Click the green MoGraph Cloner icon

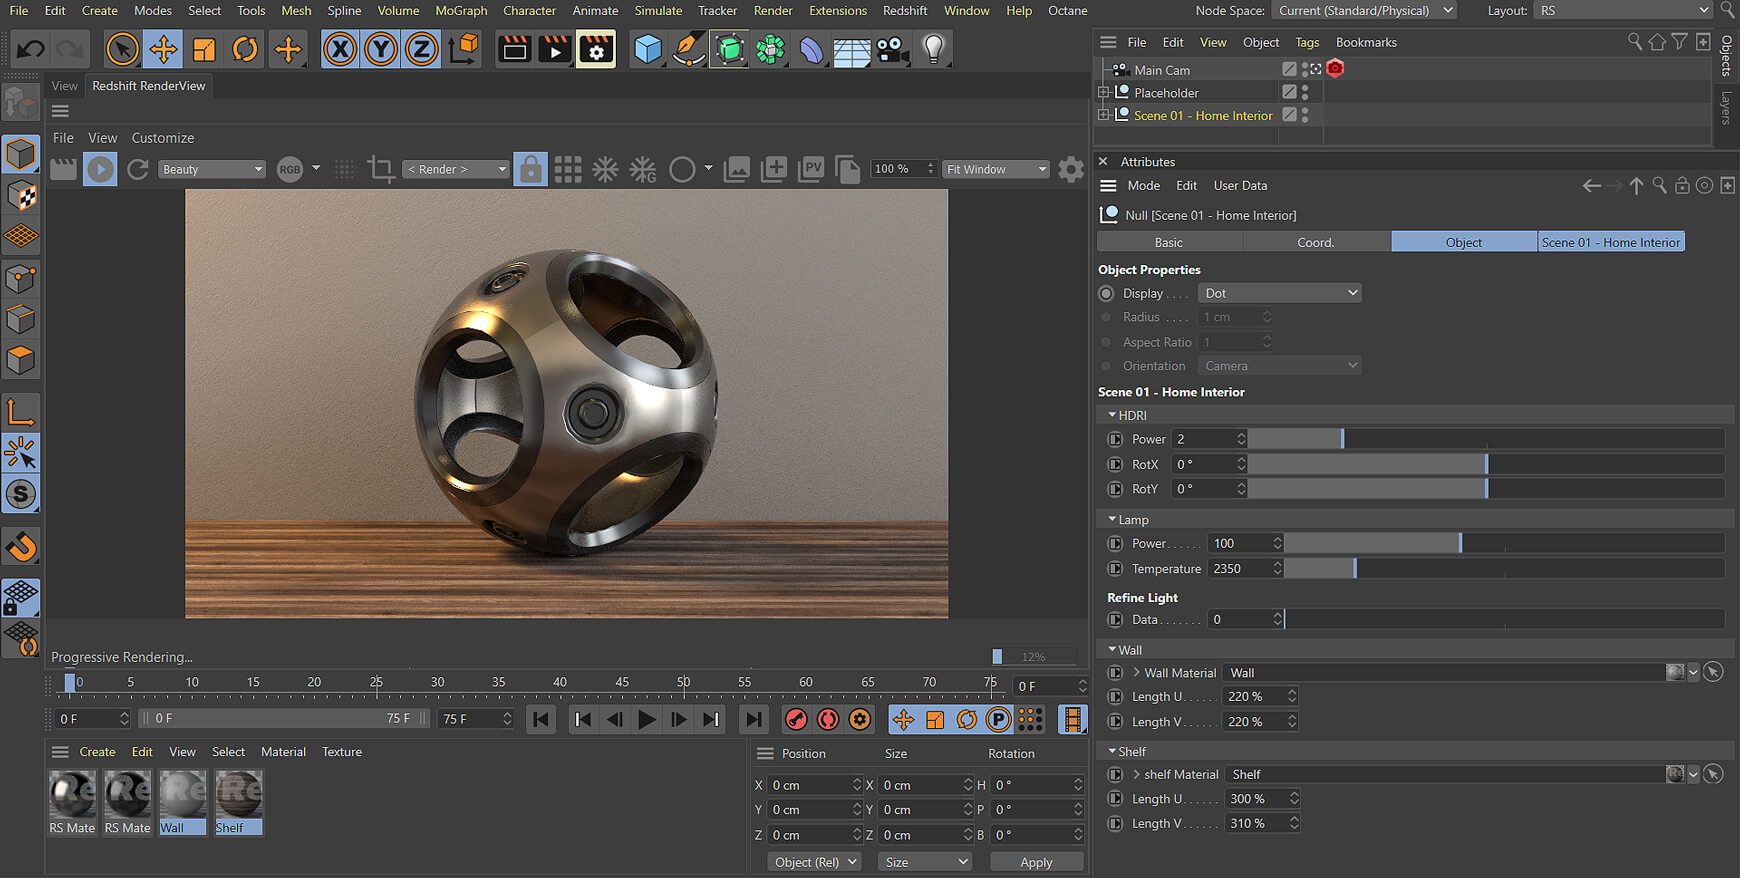click(770, 49)
